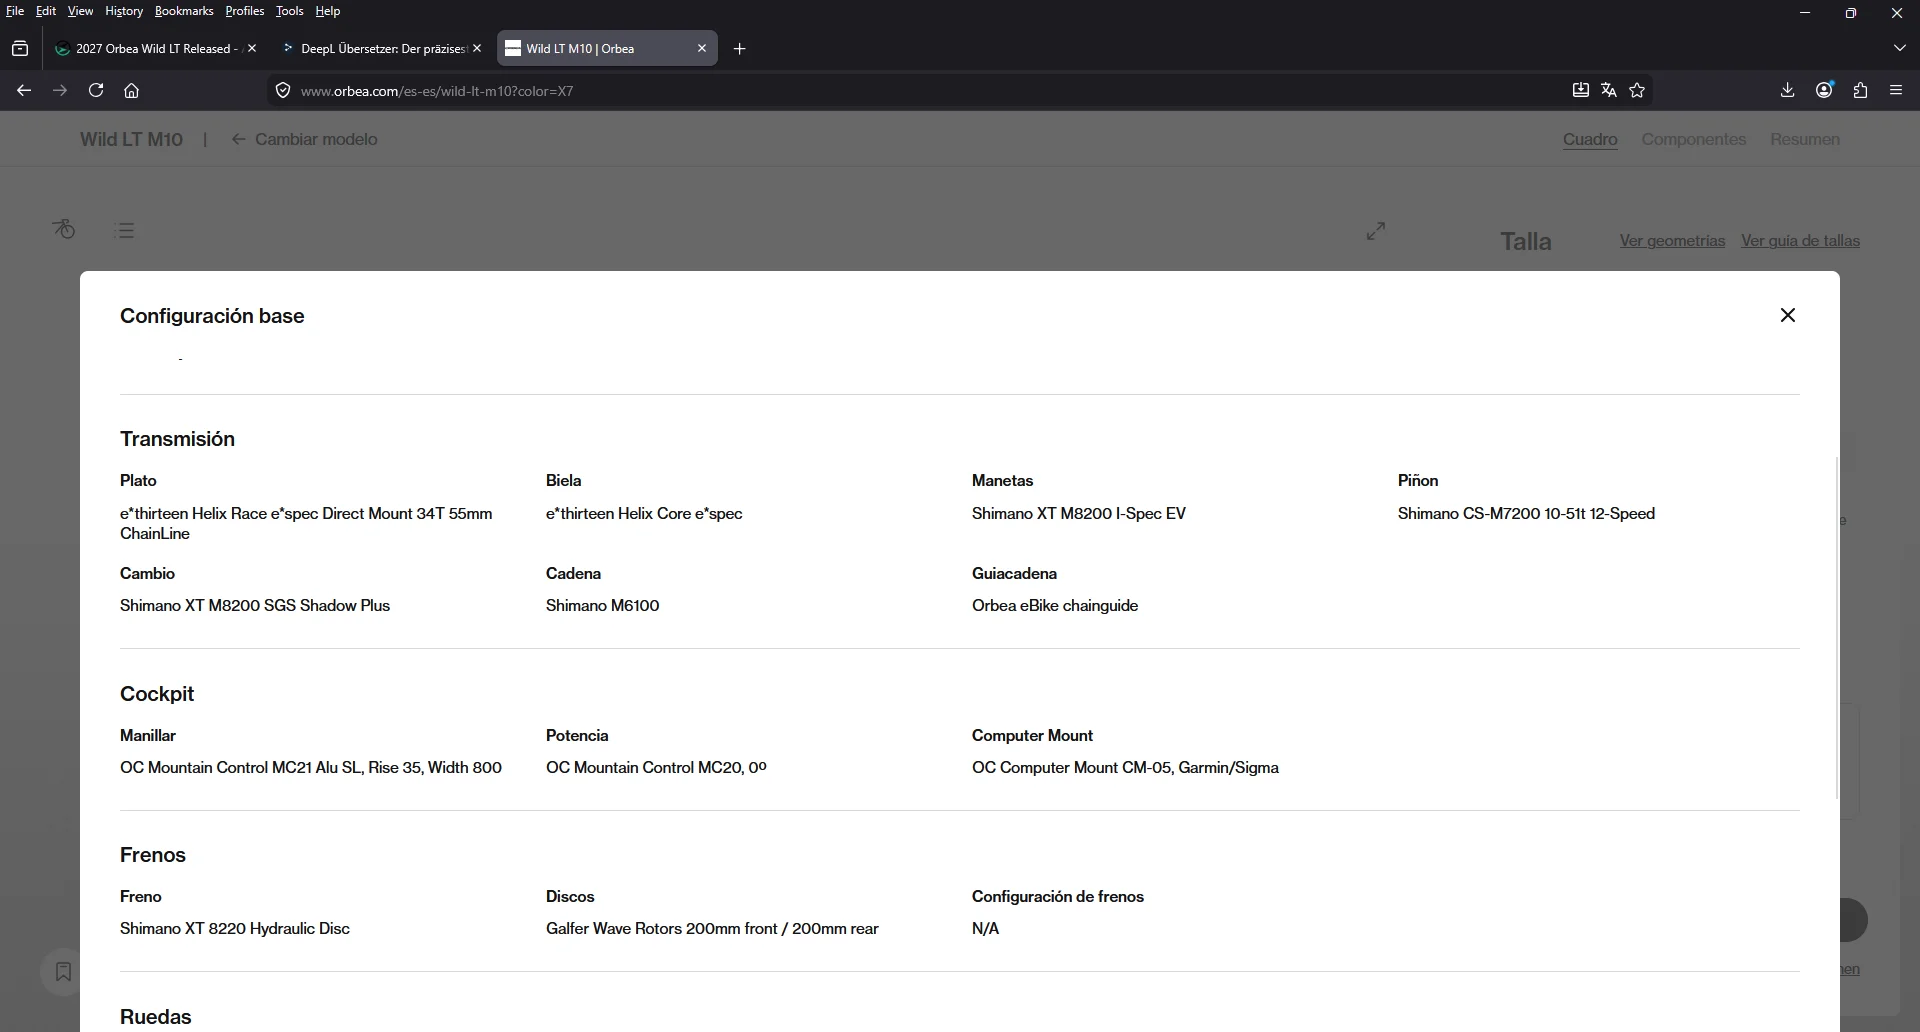Expand the bike image to fullscreen
1920x1032 pixels.
(1376, 231)
